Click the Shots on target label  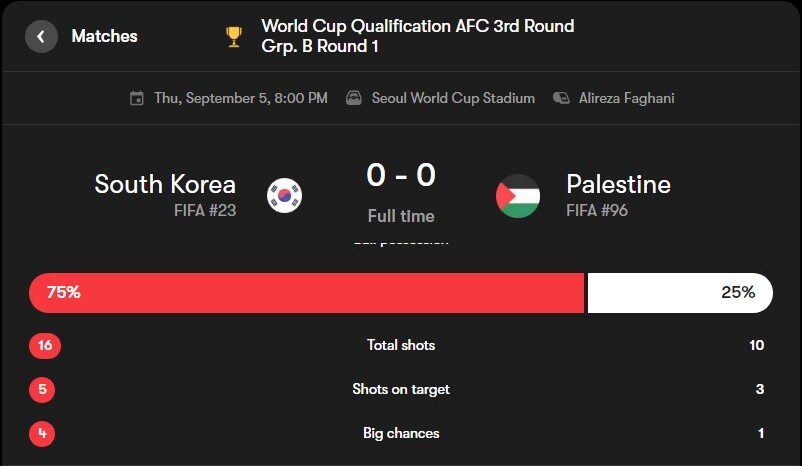tap(401, 389)
